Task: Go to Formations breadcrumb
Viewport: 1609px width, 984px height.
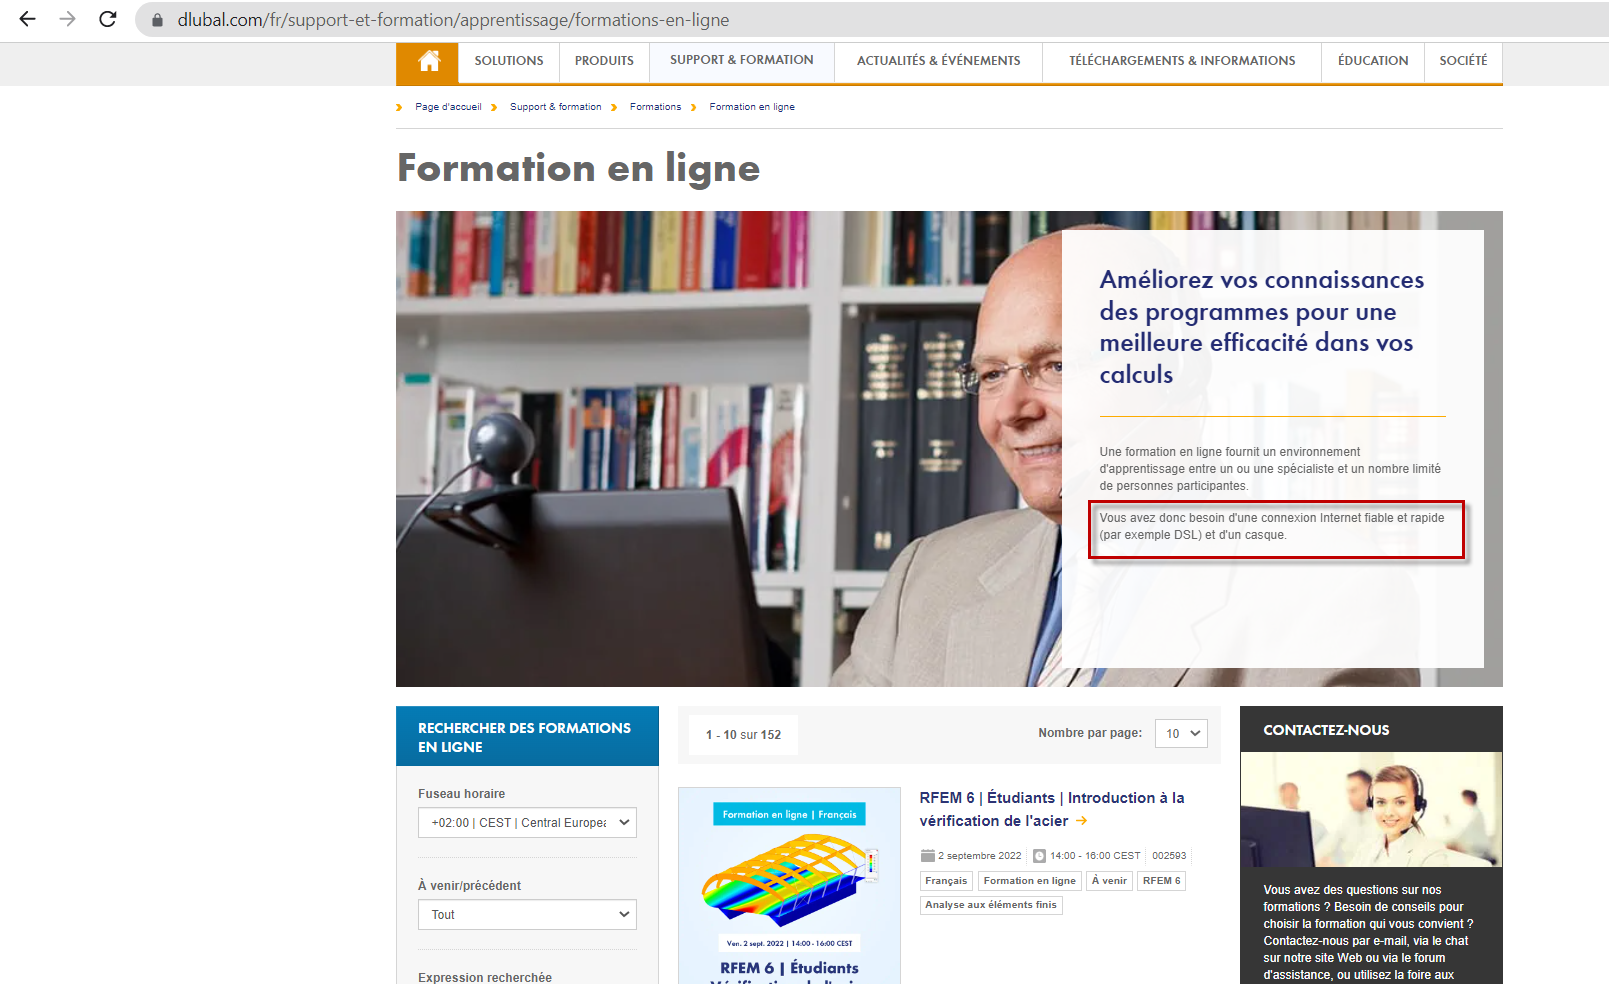Action: pyautogui.click(x=655, y=107)
